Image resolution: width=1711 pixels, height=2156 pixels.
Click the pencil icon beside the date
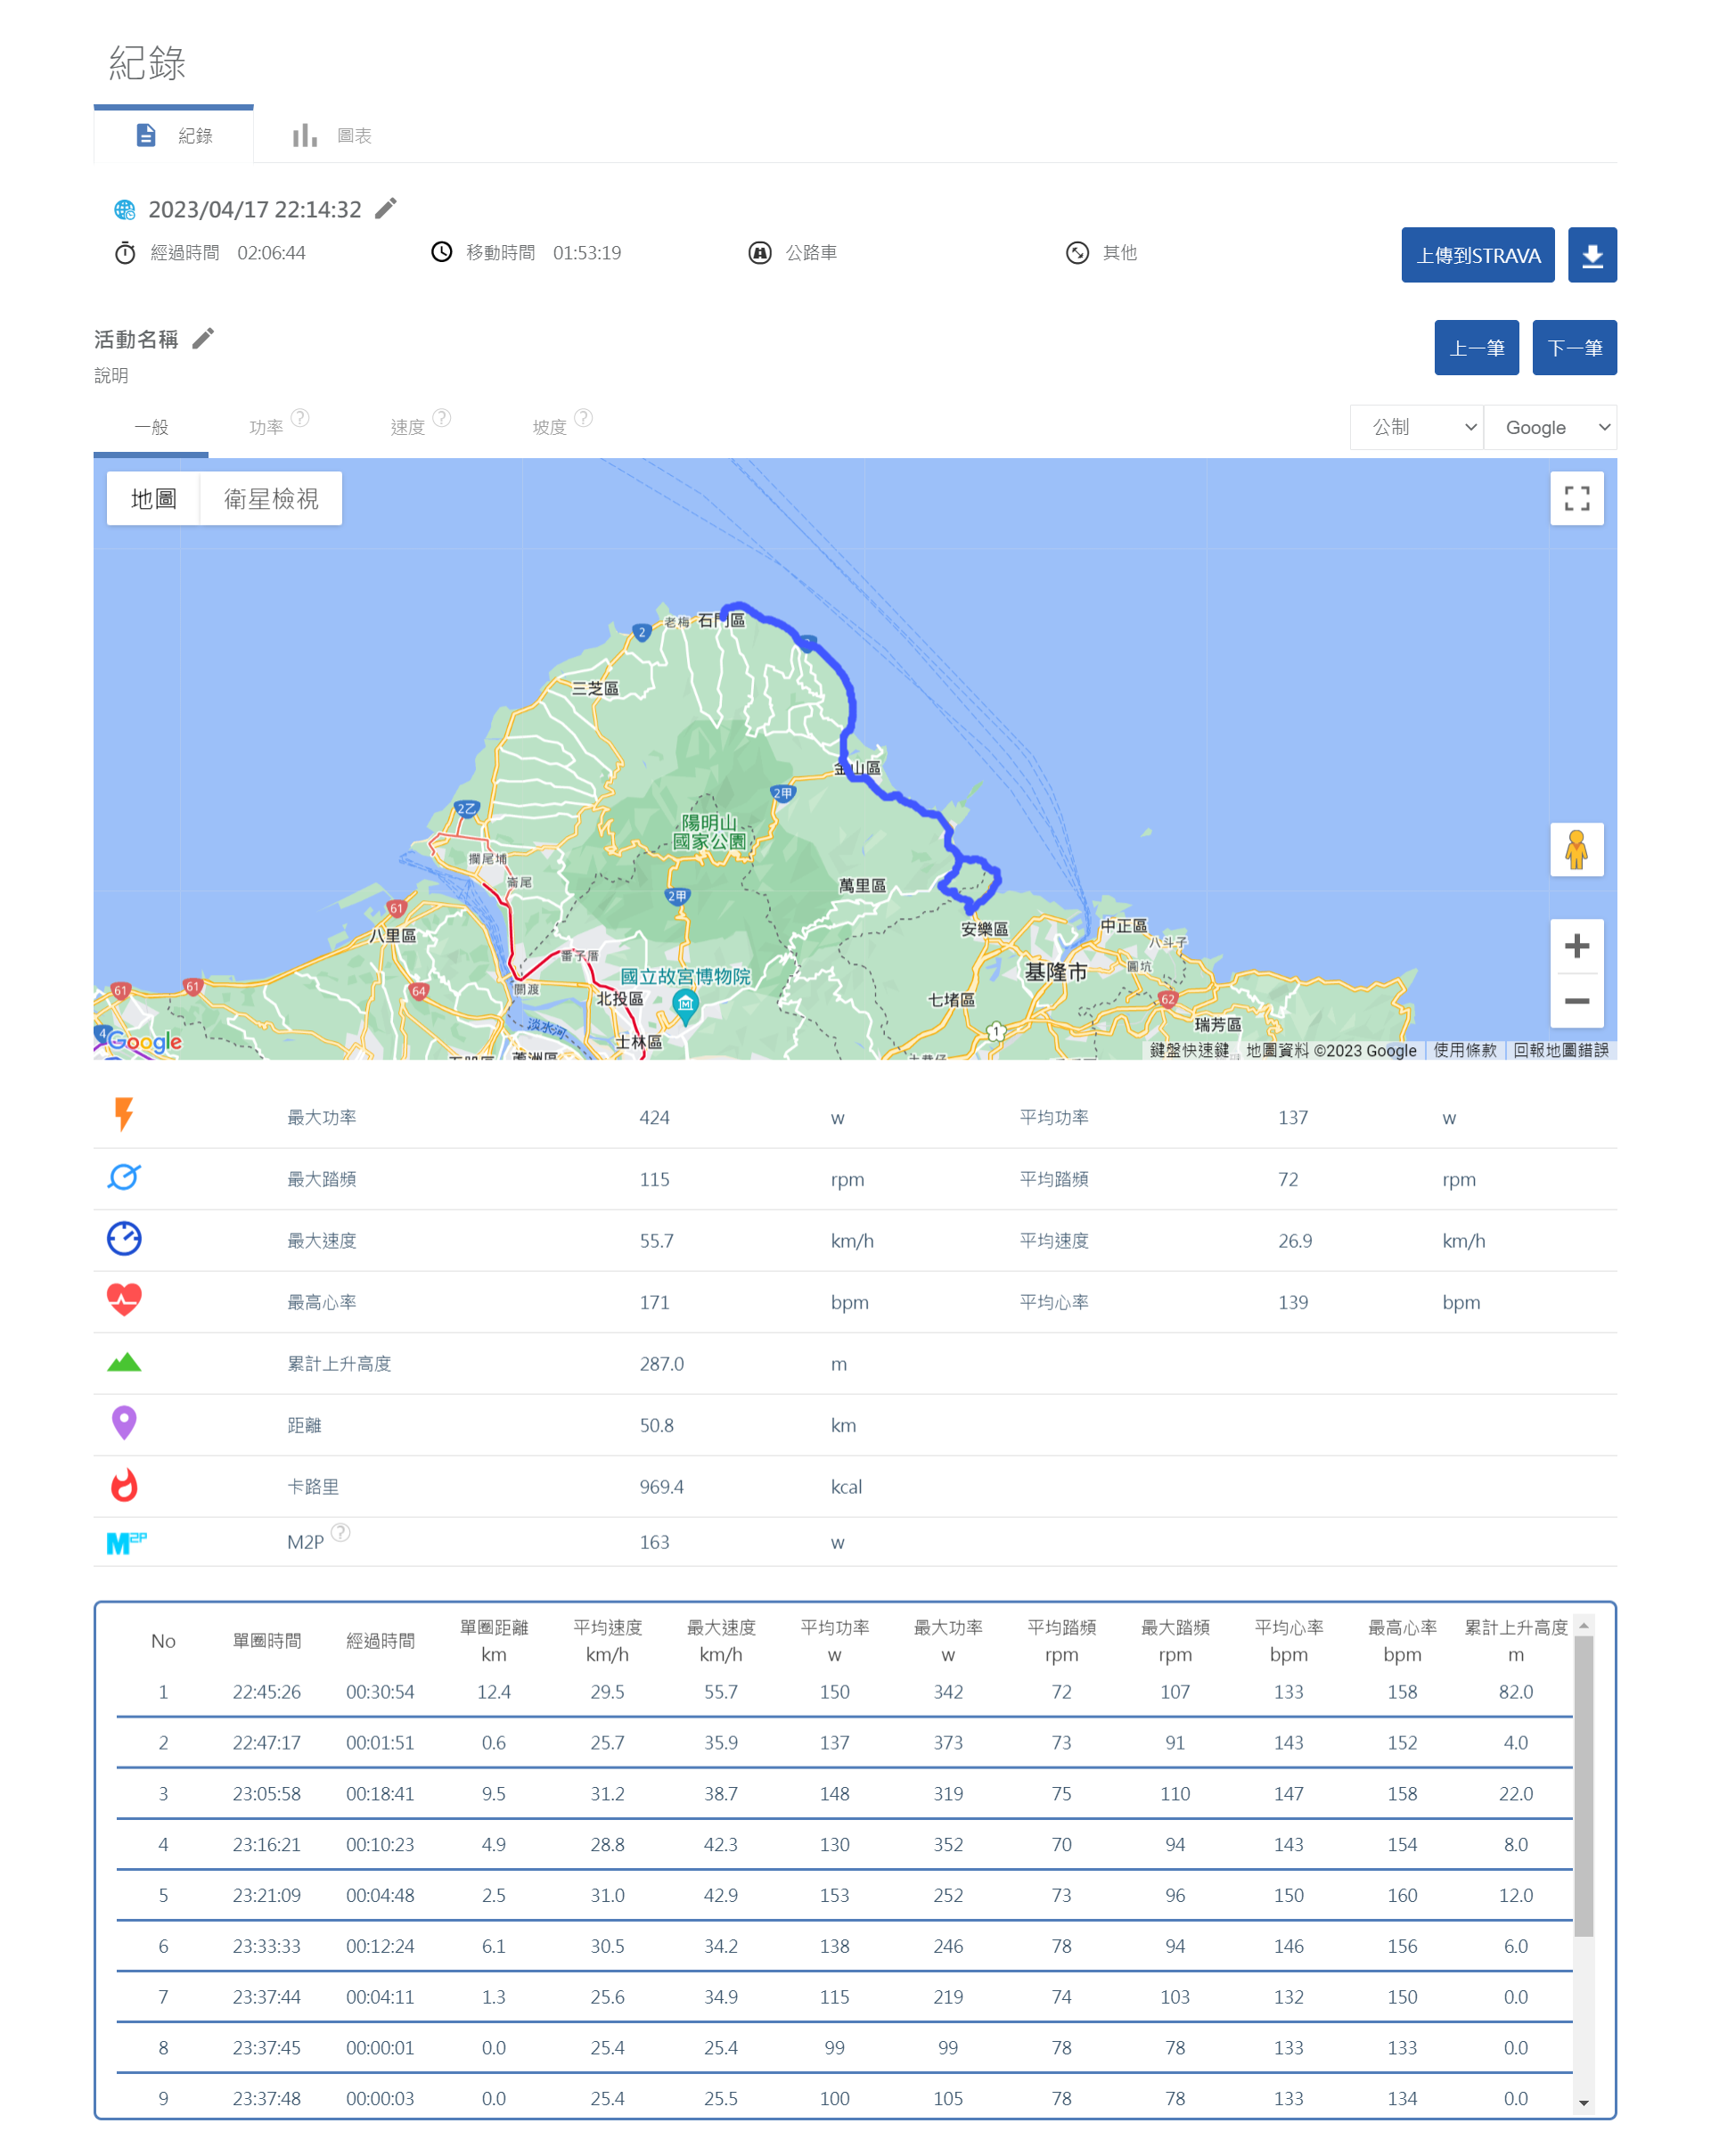pos(385,208)
